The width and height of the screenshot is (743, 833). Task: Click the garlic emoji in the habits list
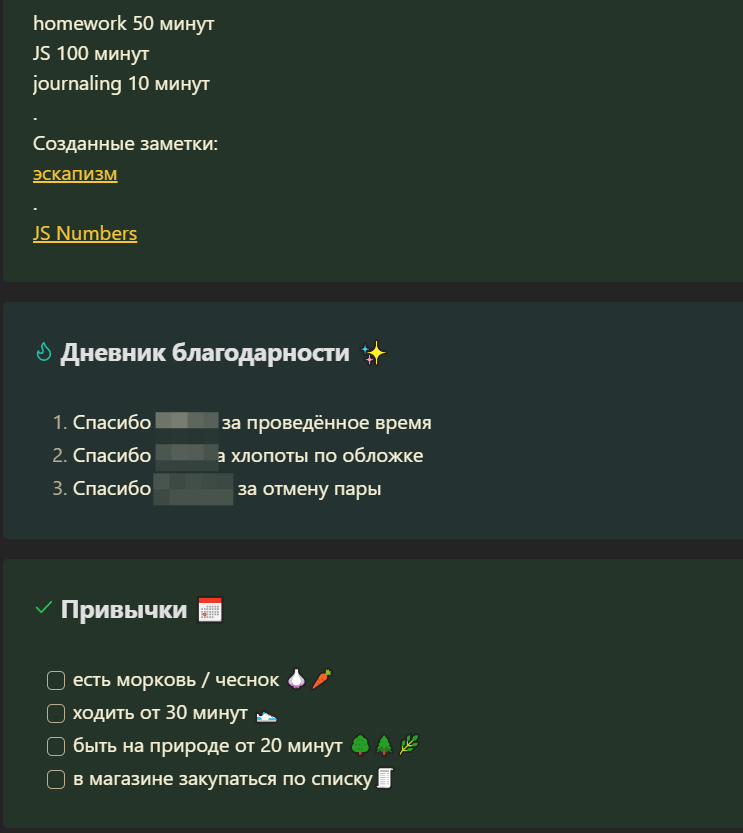coord(296,679)
